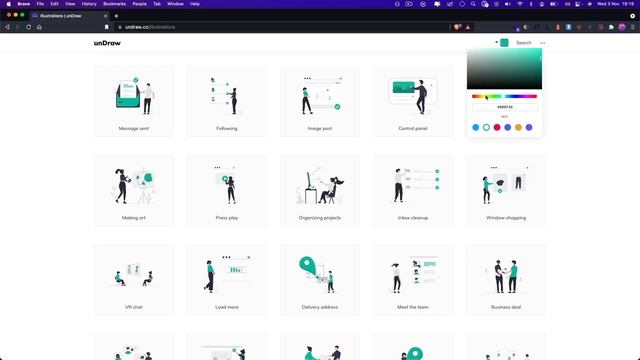This screenshot has width=640, height=360.
Task: Reload the page with the refresh icon
Action: (29, 27)
